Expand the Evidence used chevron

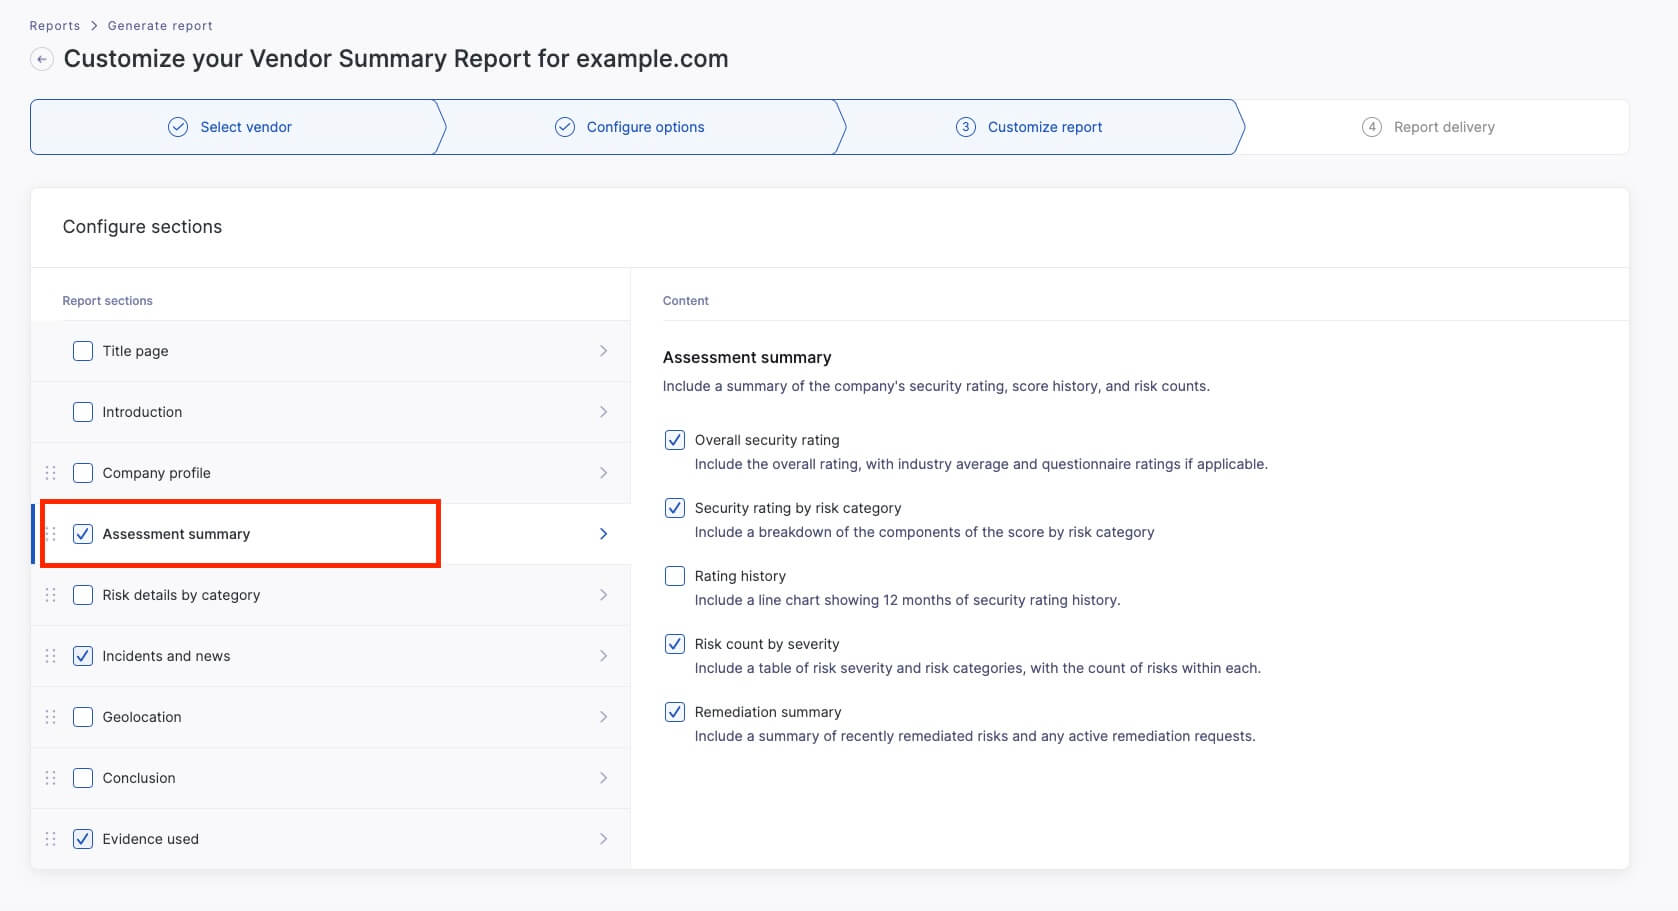(x=603, y=839)
